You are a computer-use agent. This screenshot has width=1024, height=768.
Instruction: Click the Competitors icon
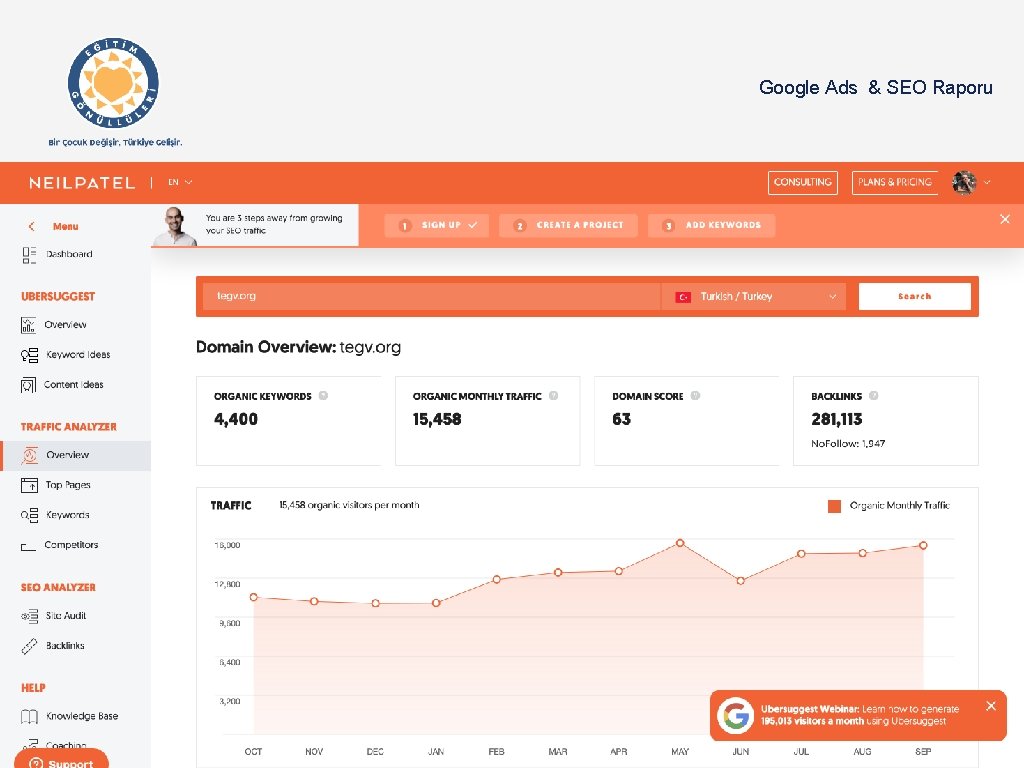28,546
